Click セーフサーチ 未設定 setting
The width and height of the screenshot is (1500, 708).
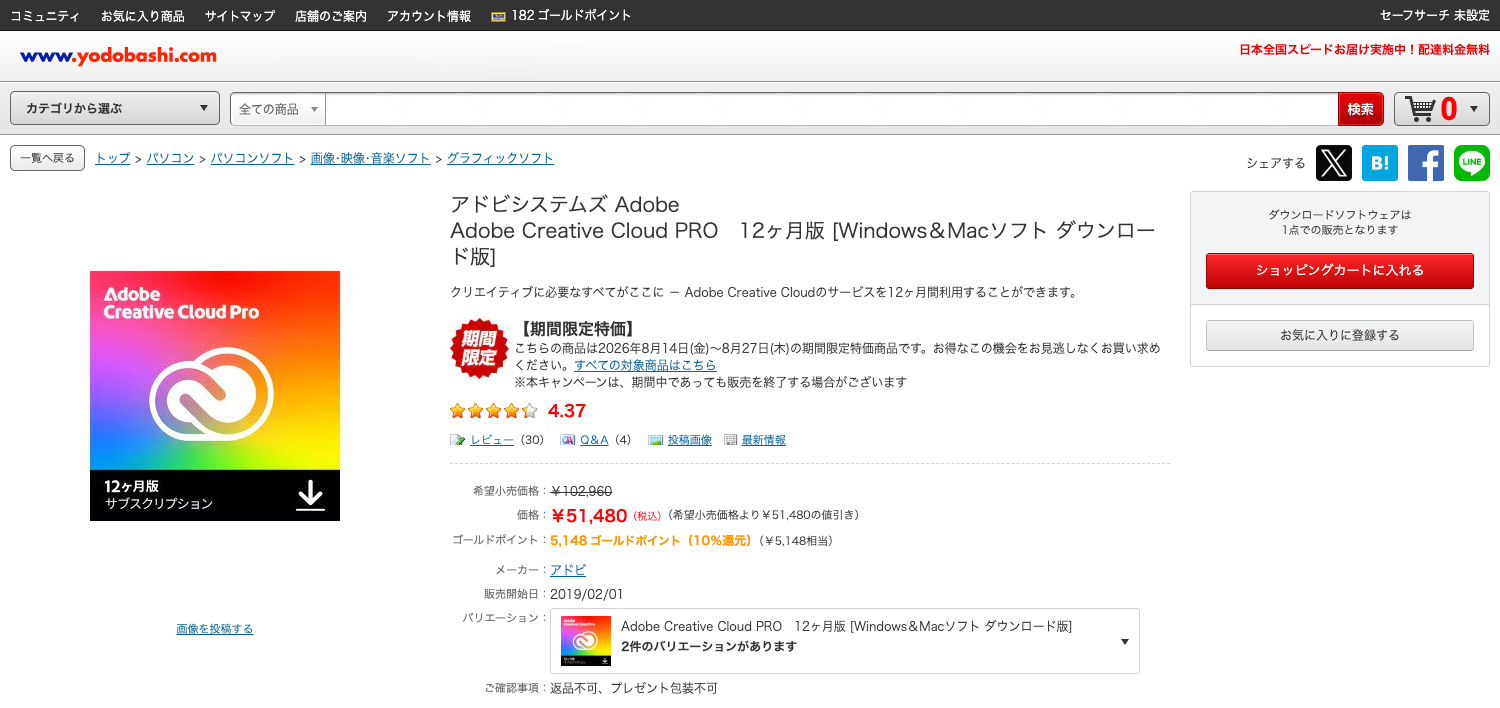point(1435,16)
